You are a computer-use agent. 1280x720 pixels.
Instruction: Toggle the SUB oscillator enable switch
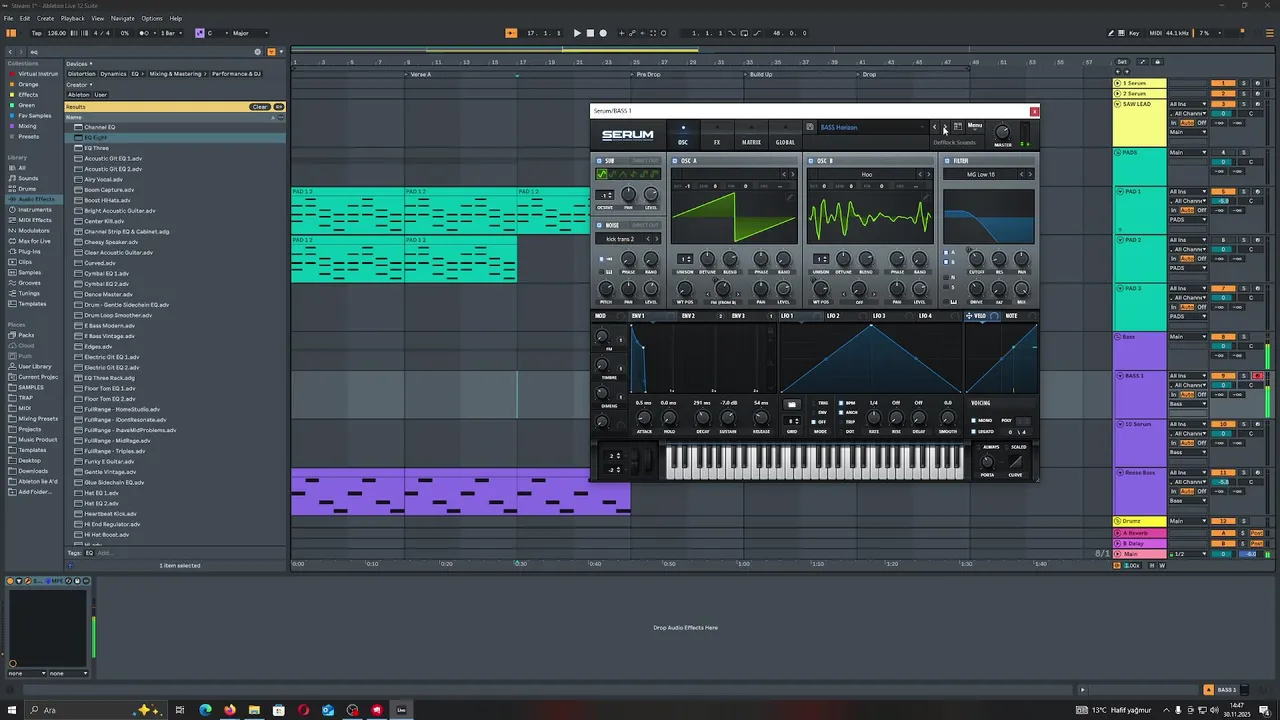[x=600, y=160]
